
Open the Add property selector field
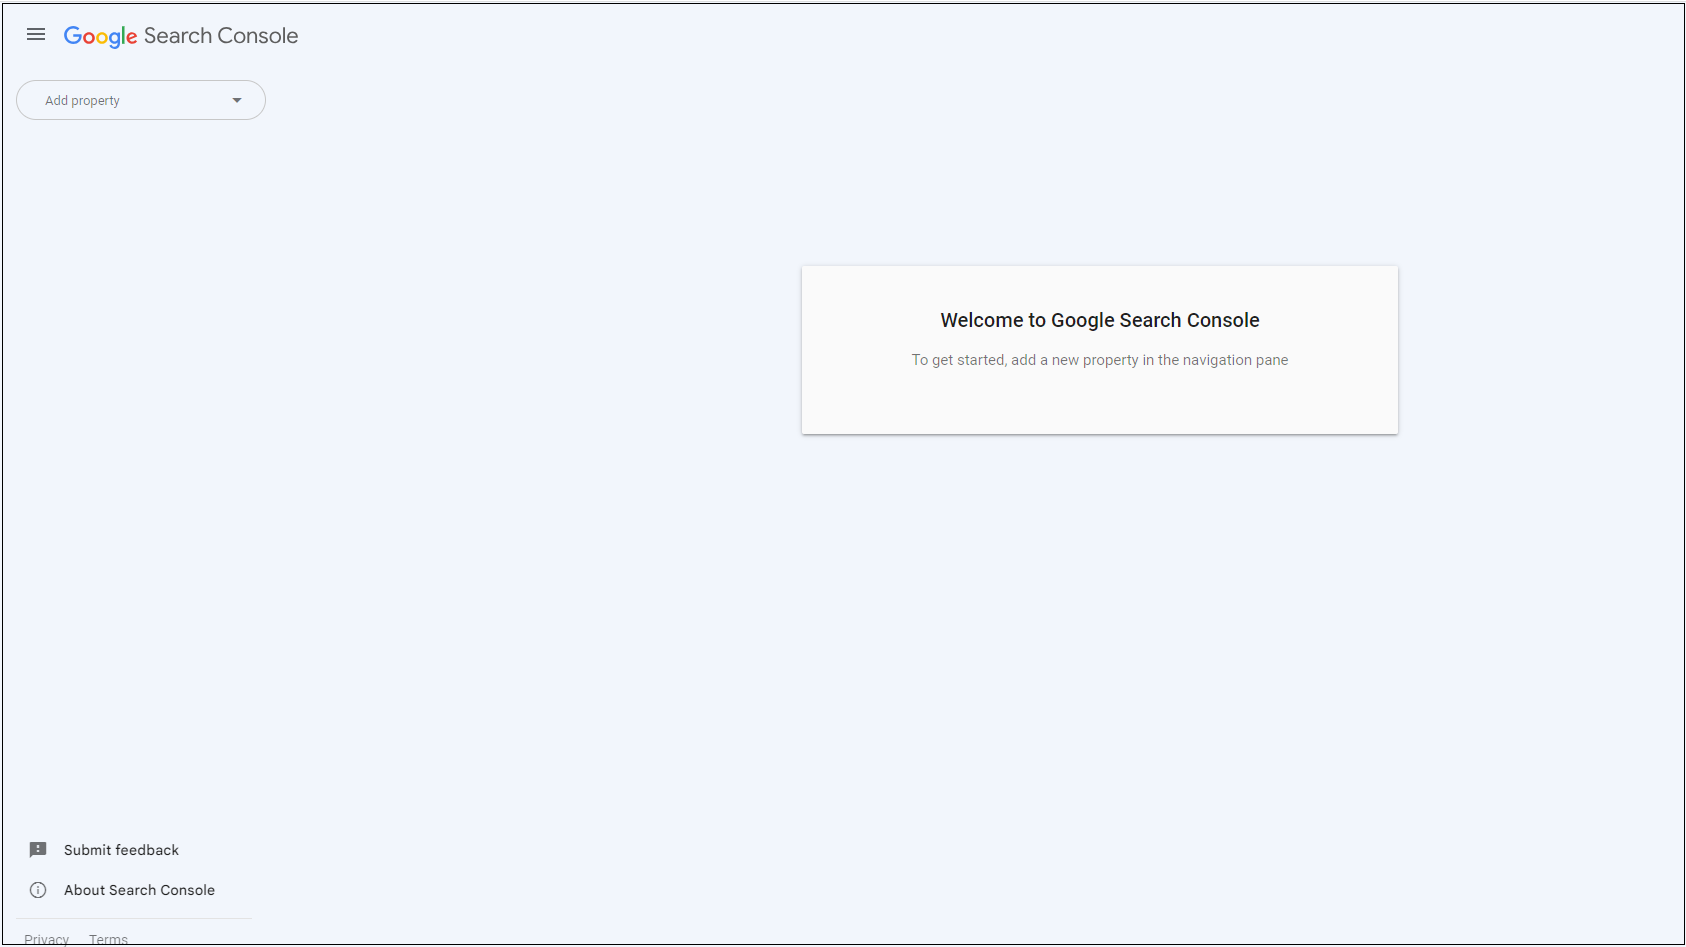point(141,100)
